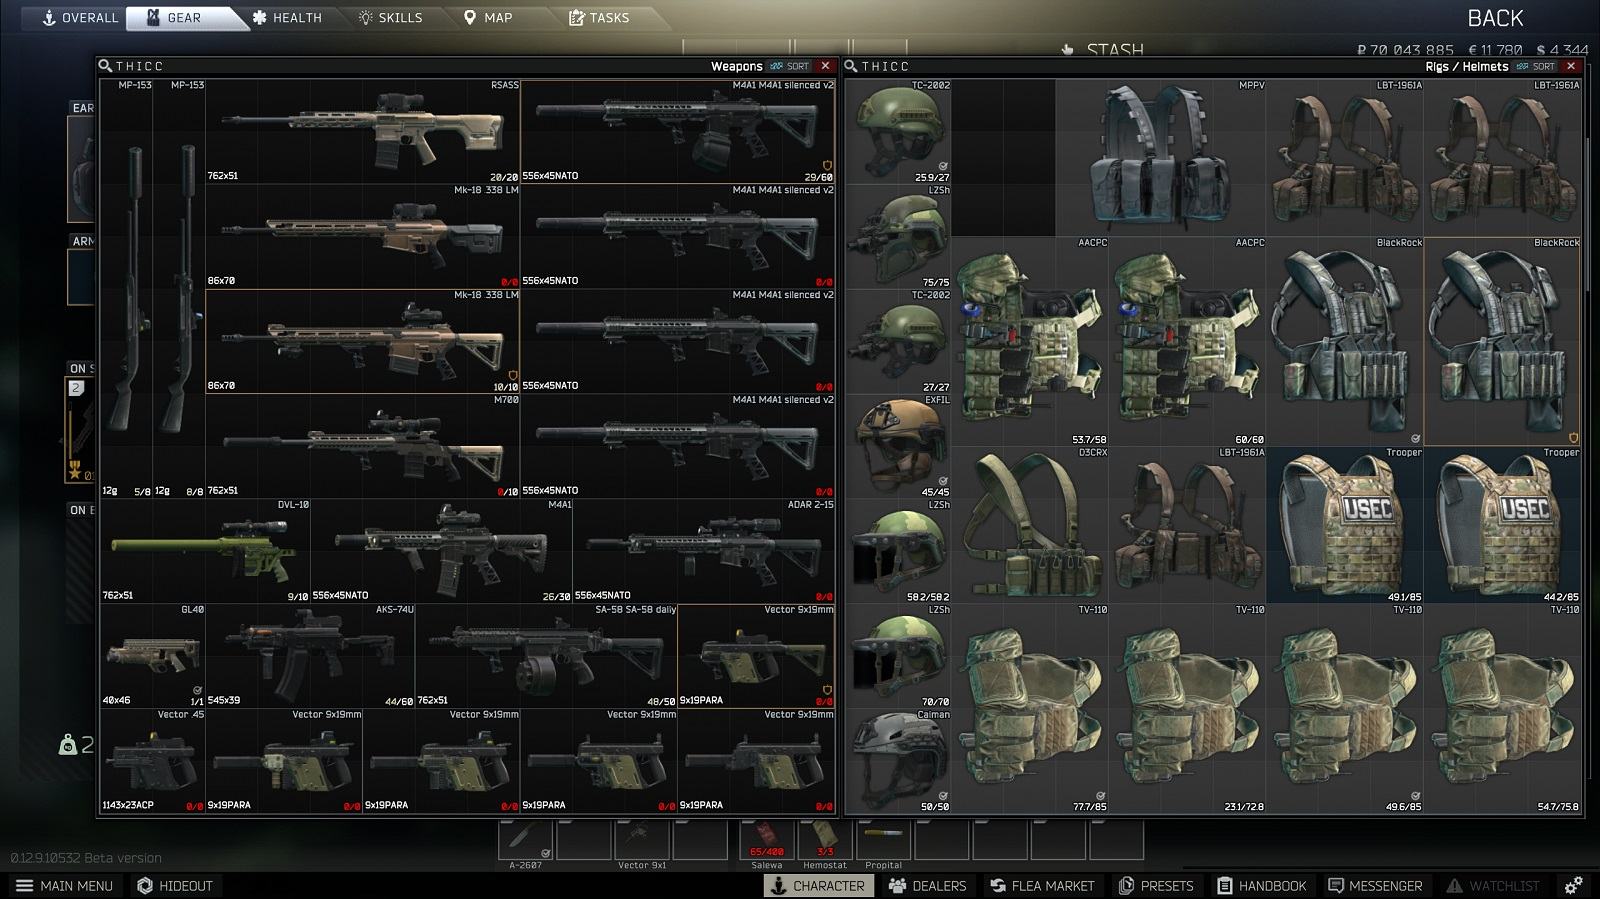The height and width of the screenshot is (899, 1600).
Task: Select the first MP-153 shotgun with 5/8 ammo
Action: coord(127,289)
